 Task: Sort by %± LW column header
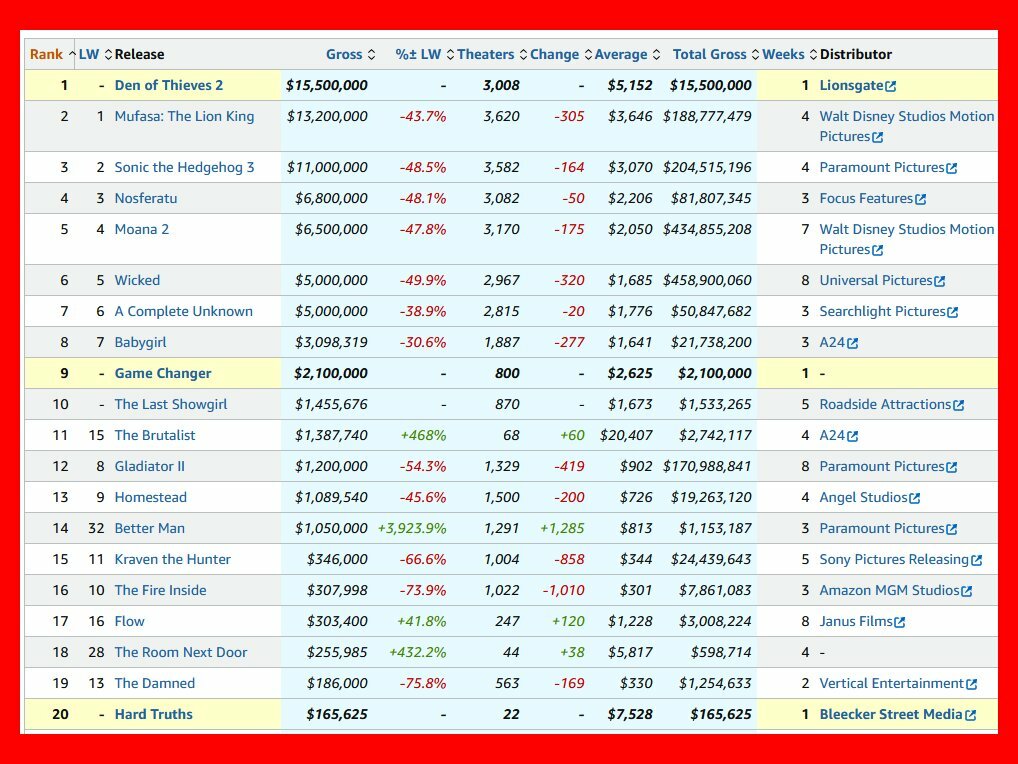(x=425, y=55)
